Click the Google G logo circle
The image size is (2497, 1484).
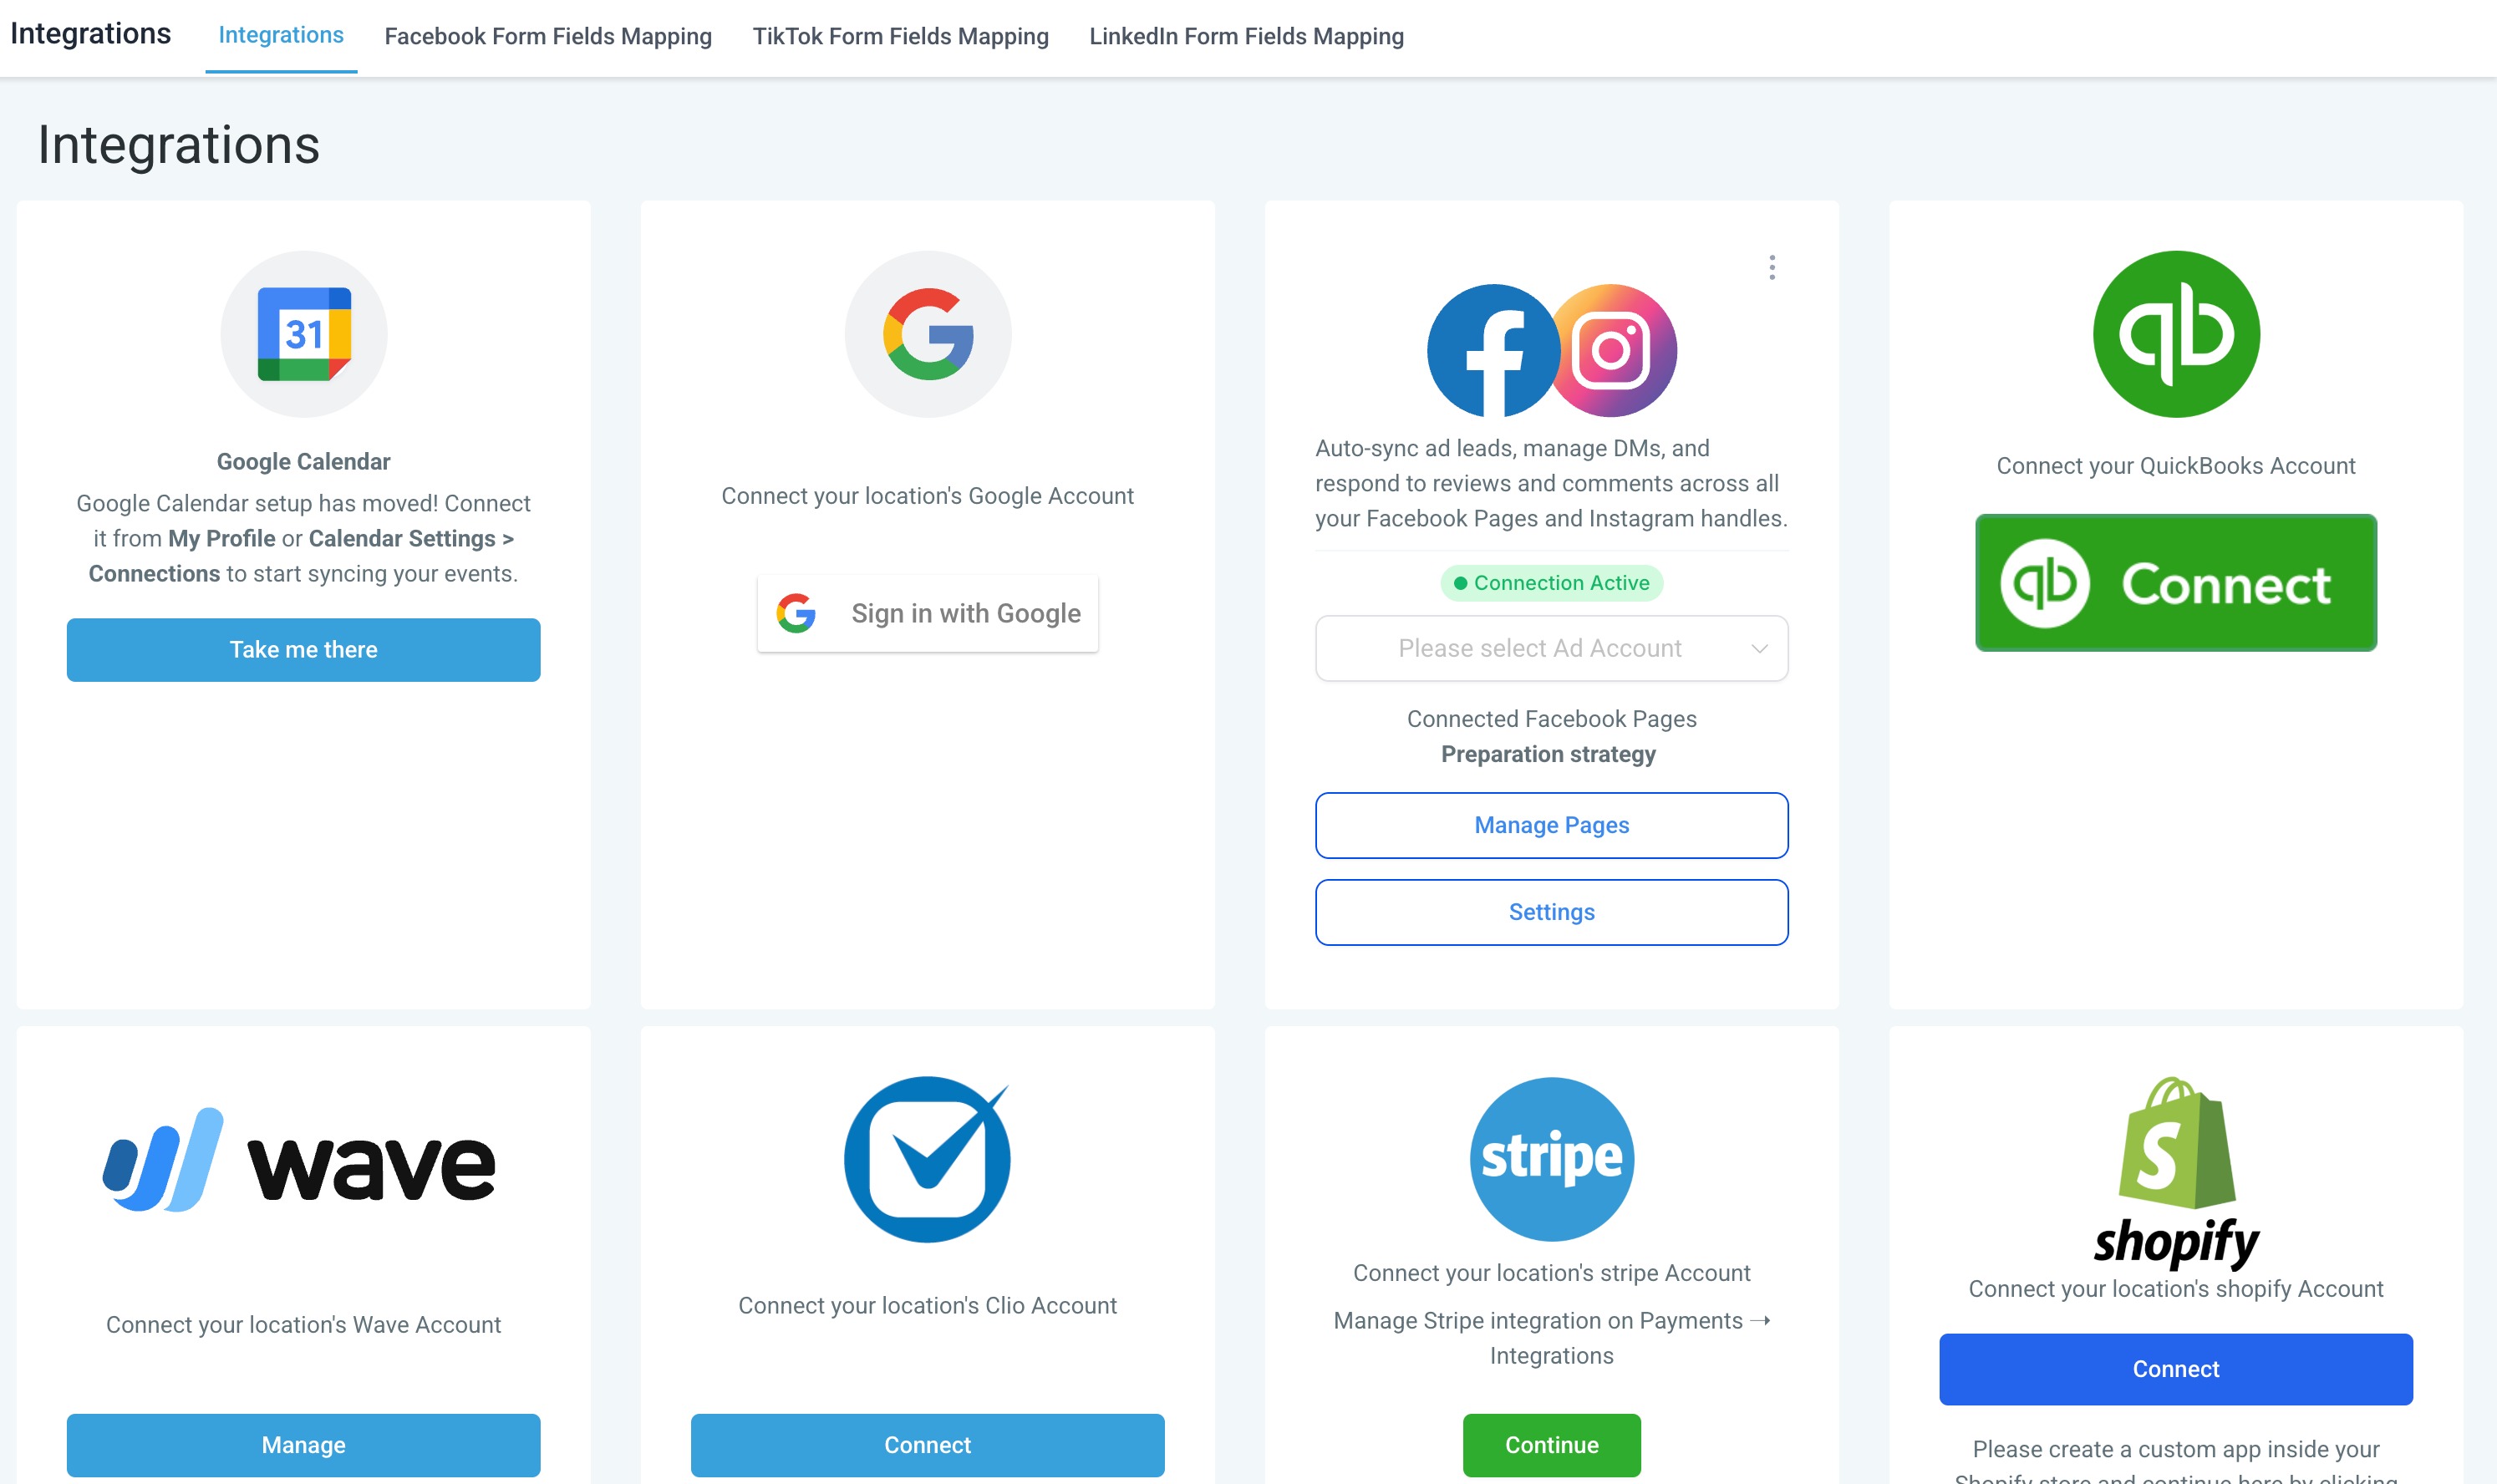pyautogui.click(x=928, y=334)
